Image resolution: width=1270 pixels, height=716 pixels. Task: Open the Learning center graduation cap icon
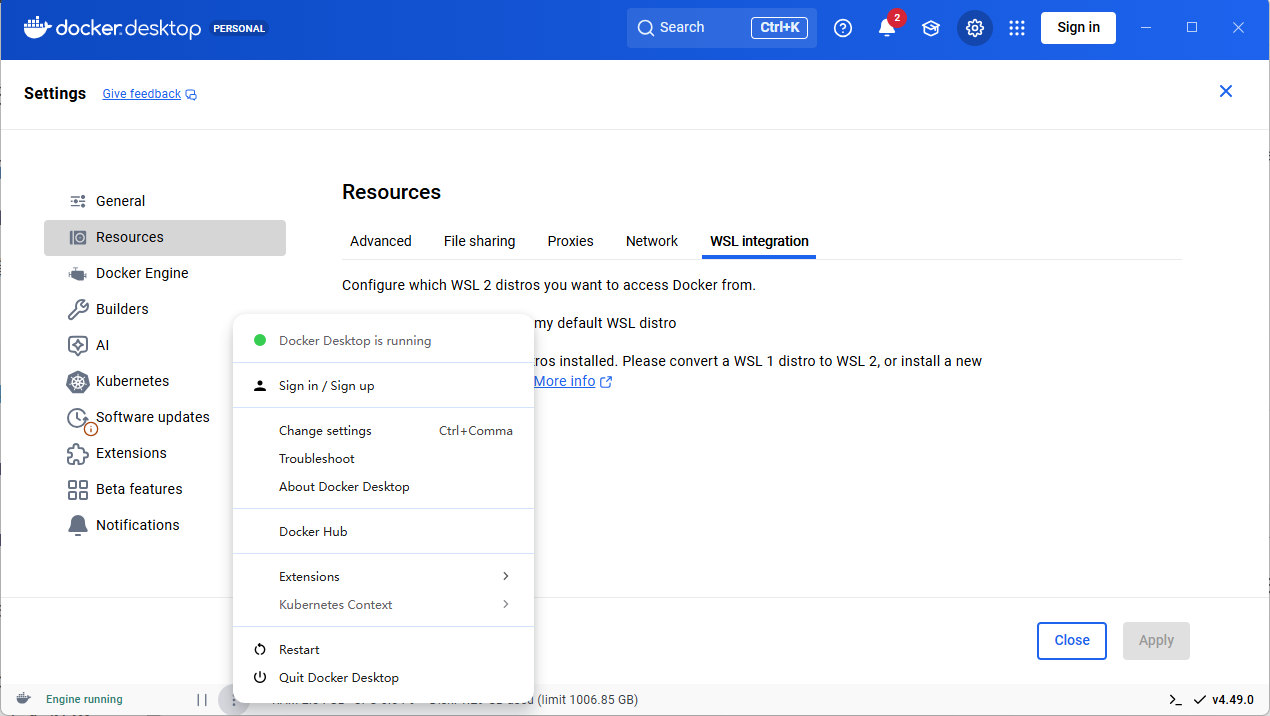931,28
